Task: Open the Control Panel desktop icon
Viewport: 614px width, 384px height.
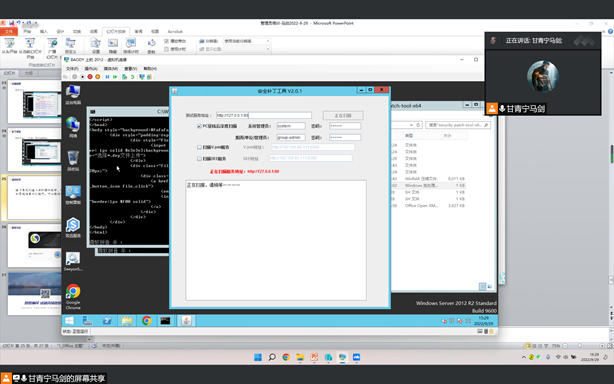Action: click(73, 195)
